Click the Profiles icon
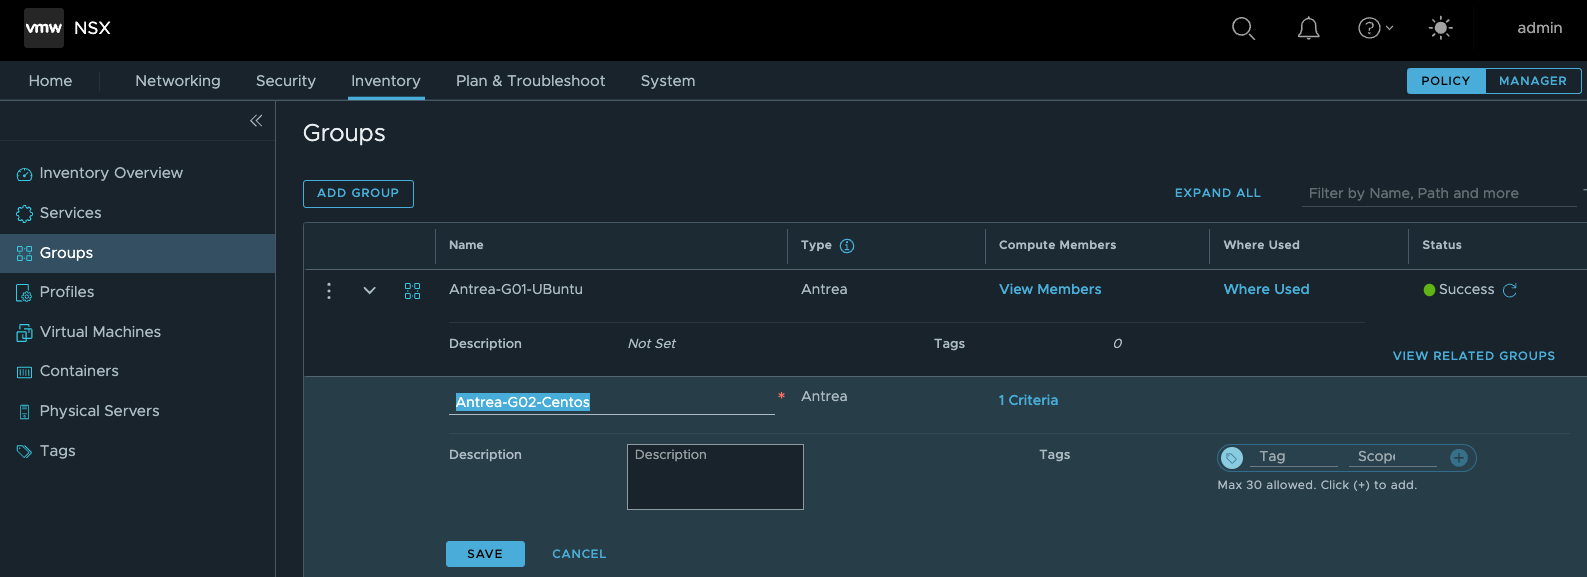1587x577 pixels. click(24, 293)
